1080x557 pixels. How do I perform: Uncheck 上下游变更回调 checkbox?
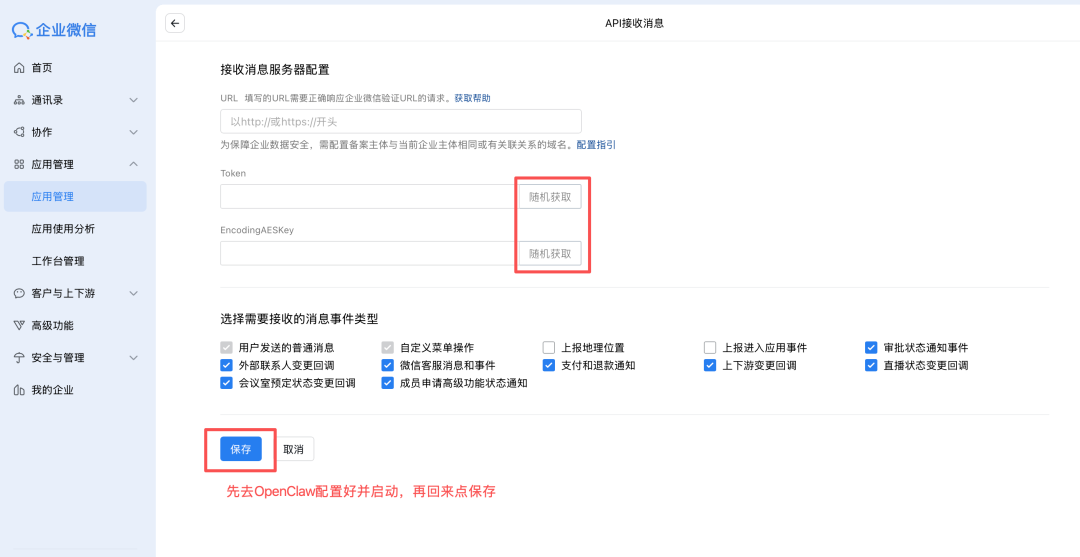click(x=710, y=365)
